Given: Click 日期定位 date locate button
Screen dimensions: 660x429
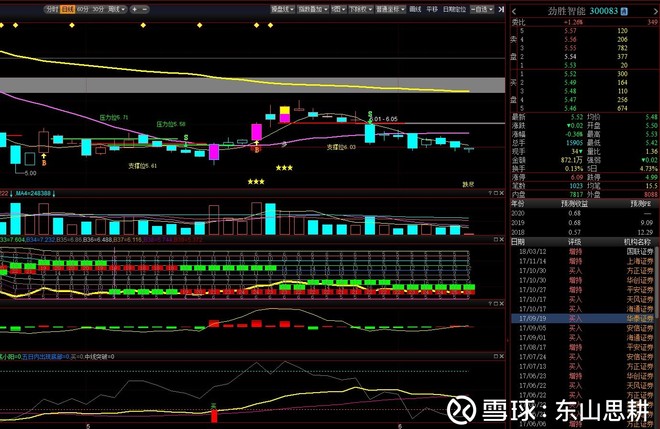Looking at the screenshot, I should [x=455, y=9].
